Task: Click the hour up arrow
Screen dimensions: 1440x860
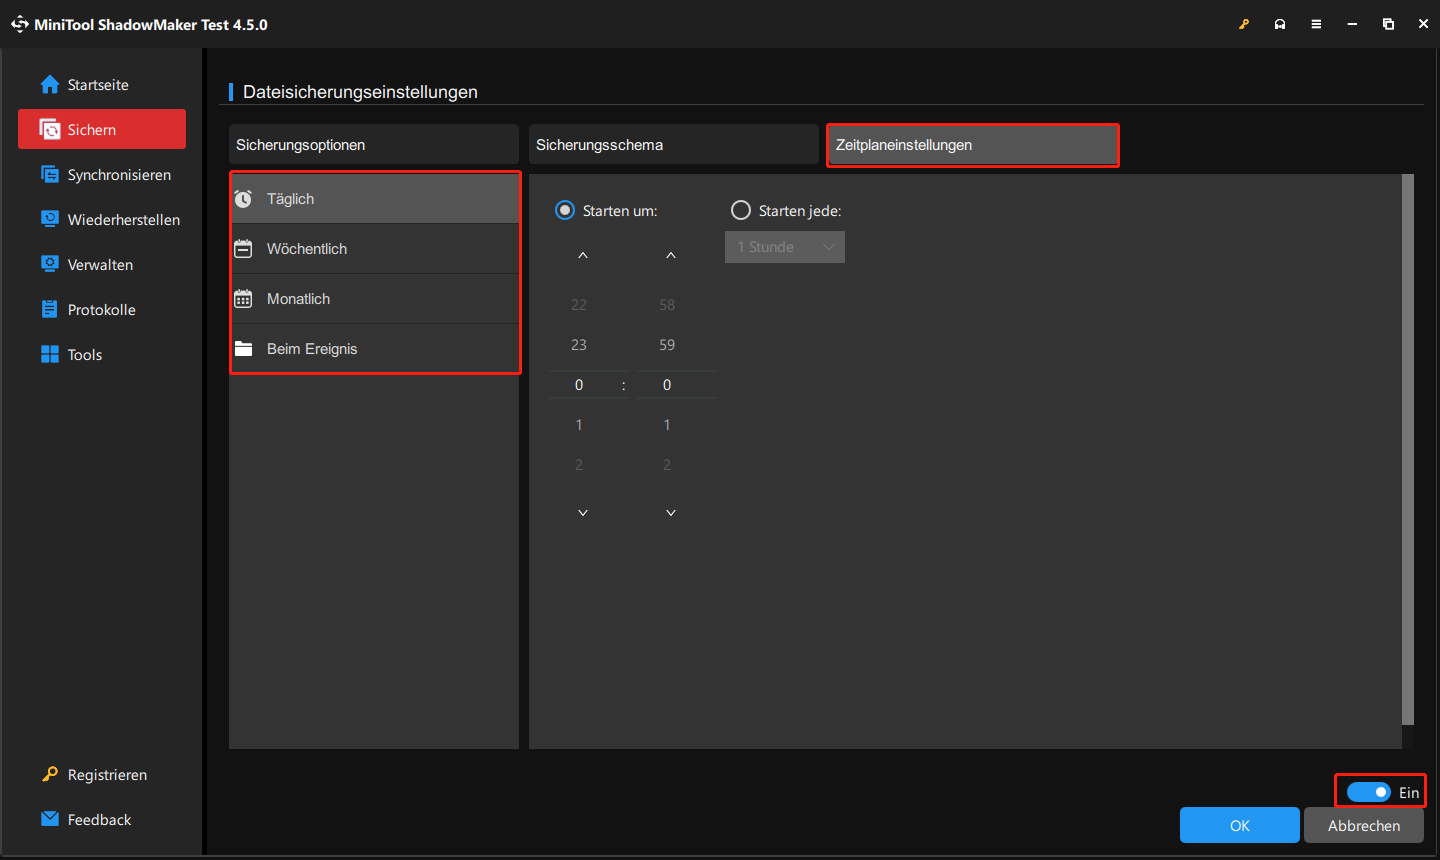Action: (583, 255)
